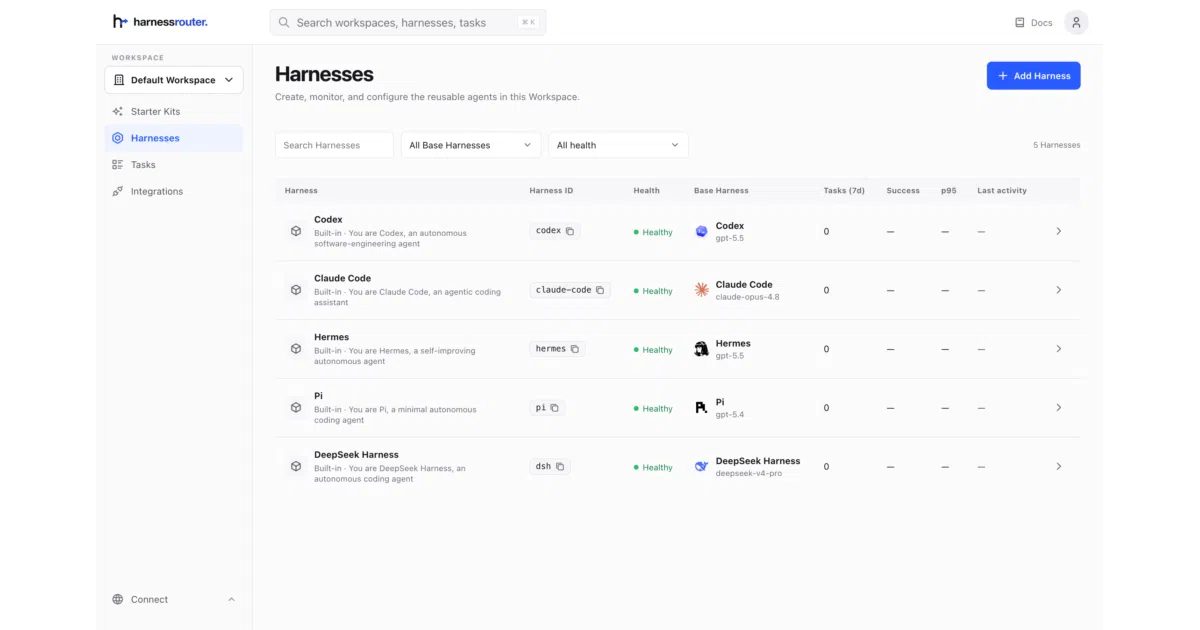Open the Codex harness name
Viewport: 1200px width, 630px height.
328,220
